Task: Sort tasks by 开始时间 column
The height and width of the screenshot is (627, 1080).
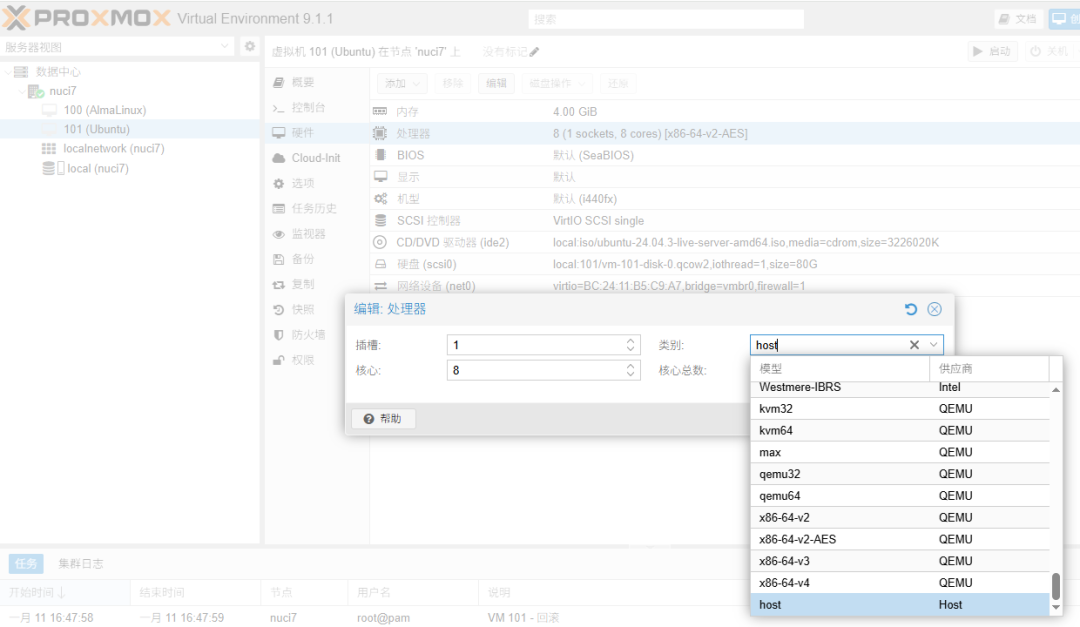Action: [65, 593]
